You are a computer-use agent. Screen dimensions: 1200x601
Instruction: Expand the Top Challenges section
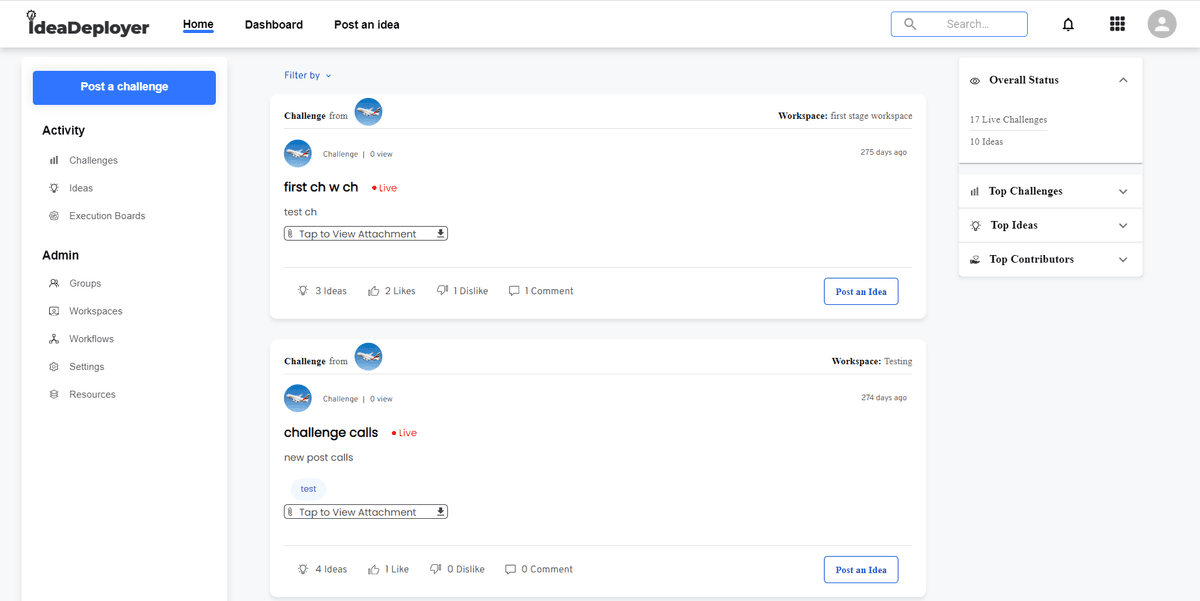(1123, 191)
